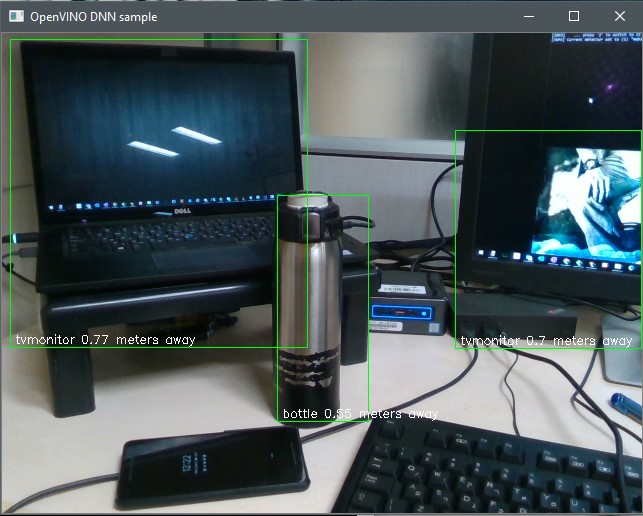
Task: Close the OpenVINO DNN sample window
Action: point(620,16)
